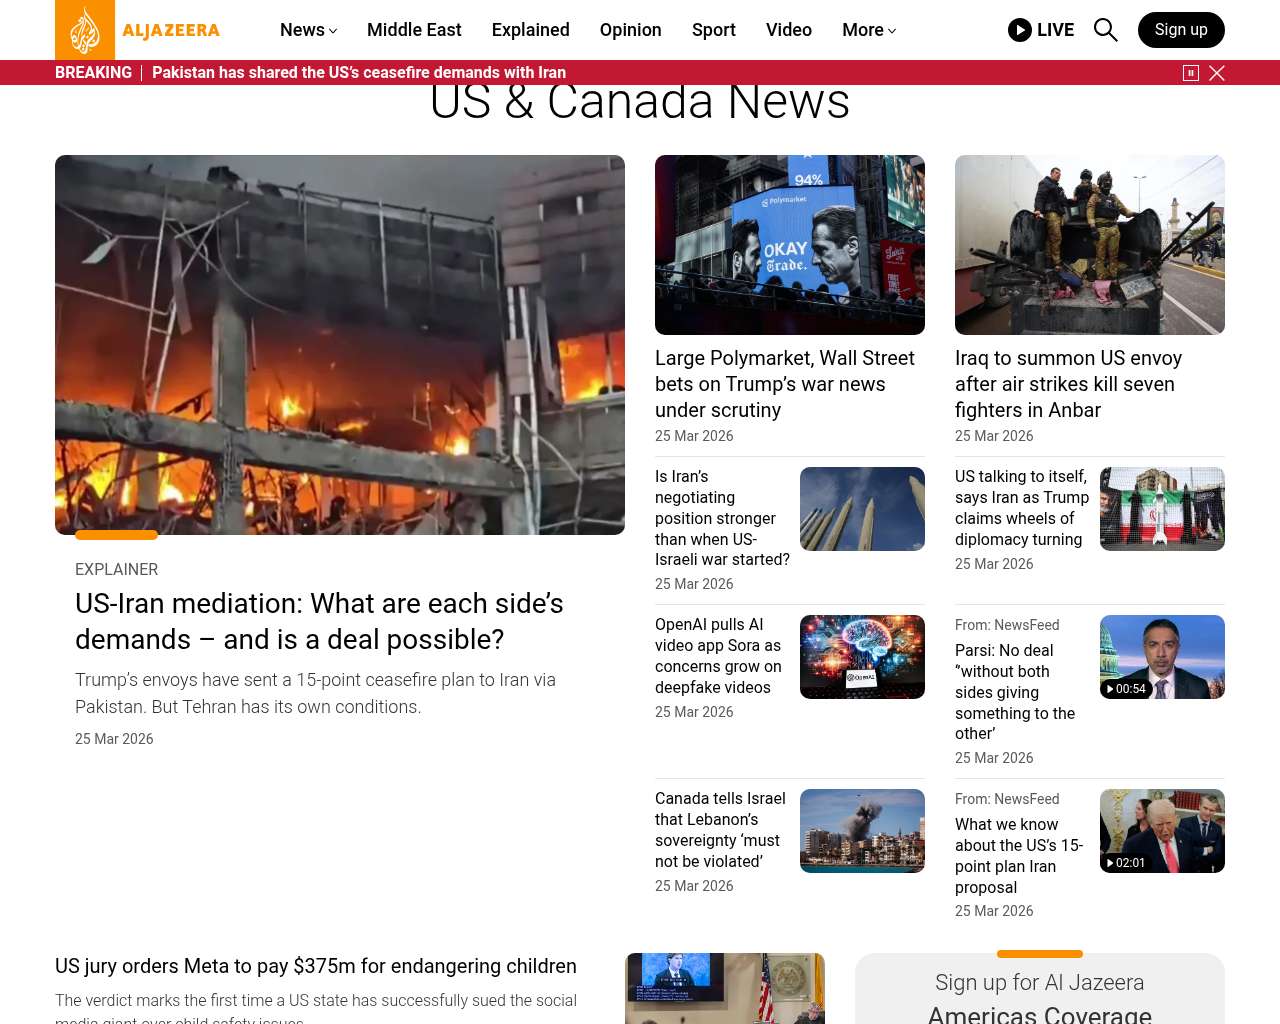Open Iraq to summon US envoy article
Viewport: 1280px width, 1024px height.
click(x=1068, y=384)
